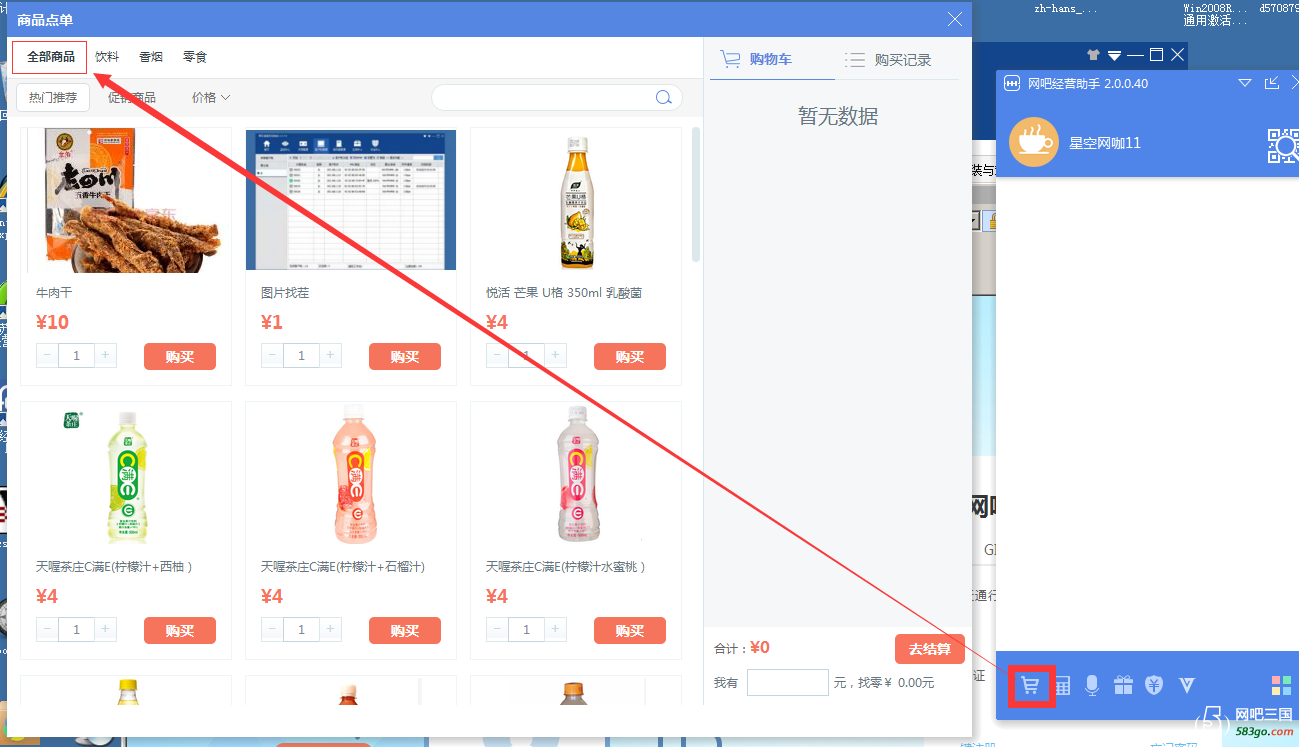Click the collapse-to-corner icon in 网吧经营助手 title bar
Image resolution: width=1299 pixels, height=747 pixels.
[1272, 83]
